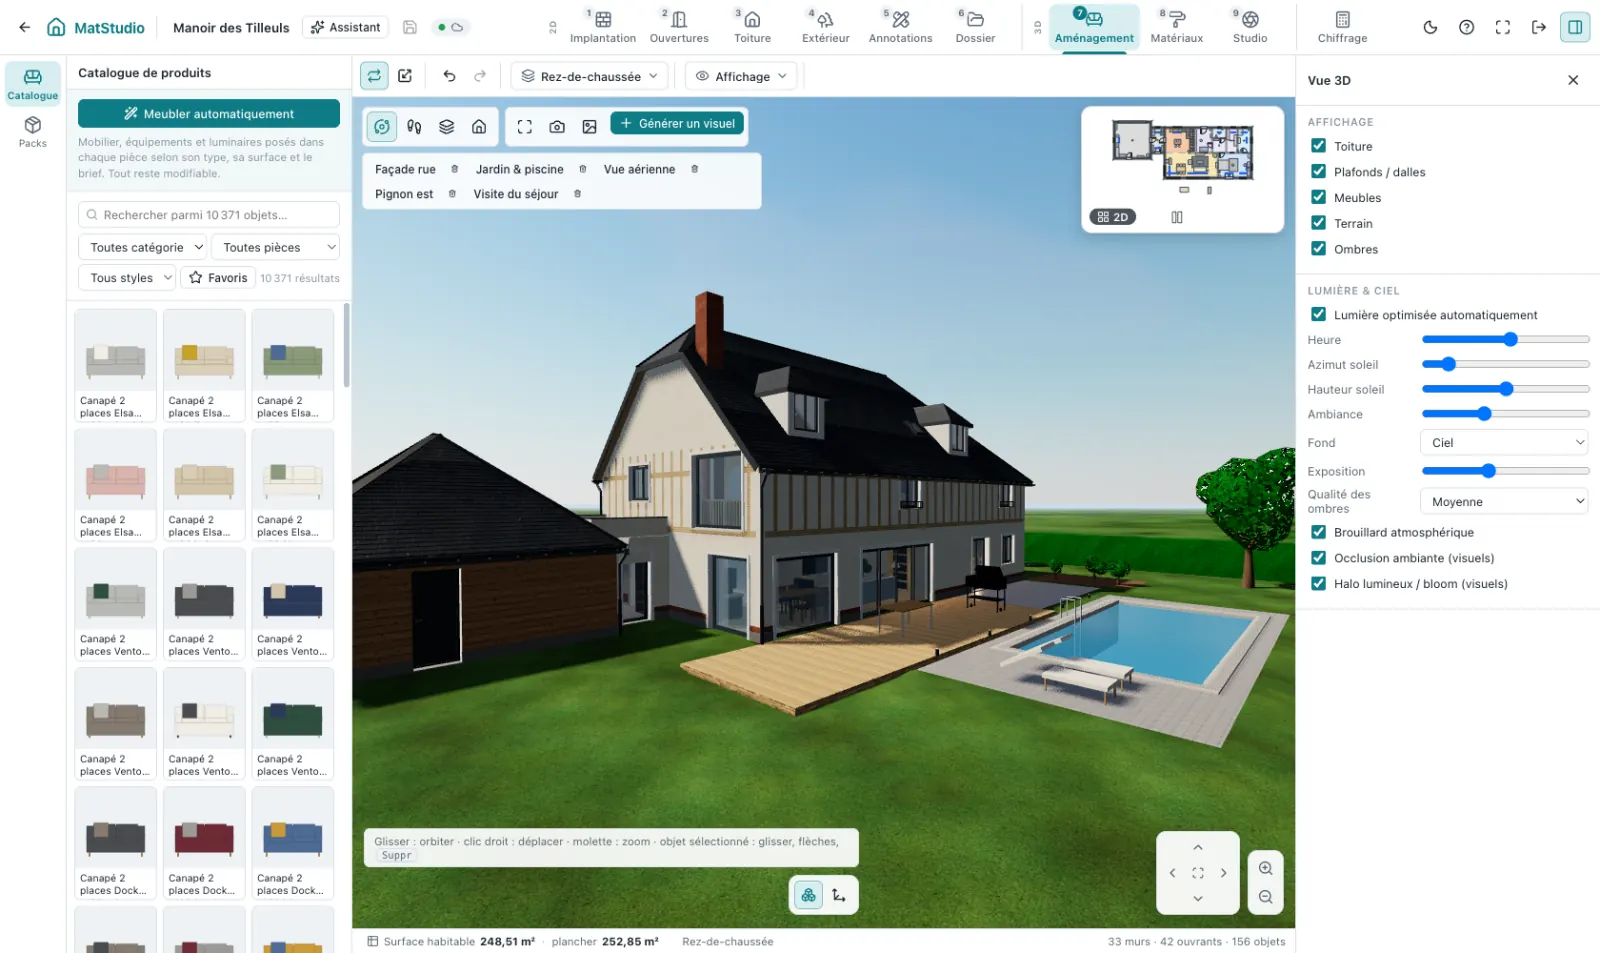Open the Assistant button

pos(346,27)
